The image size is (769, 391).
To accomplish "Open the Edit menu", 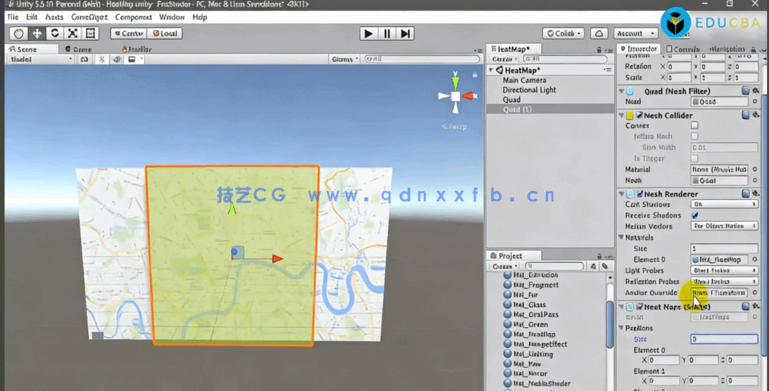I will 32,17.
